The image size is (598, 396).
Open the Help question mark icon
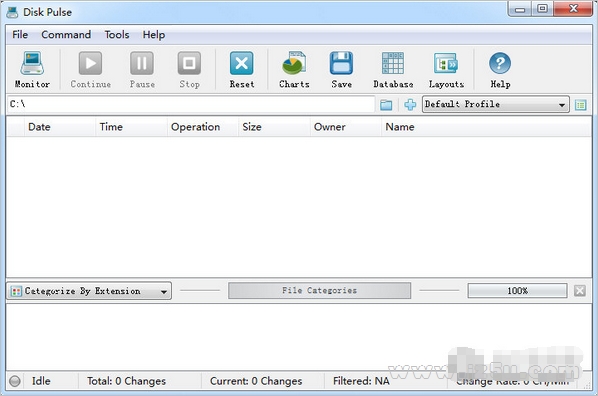pyautogui.click(x=500, y=70)
